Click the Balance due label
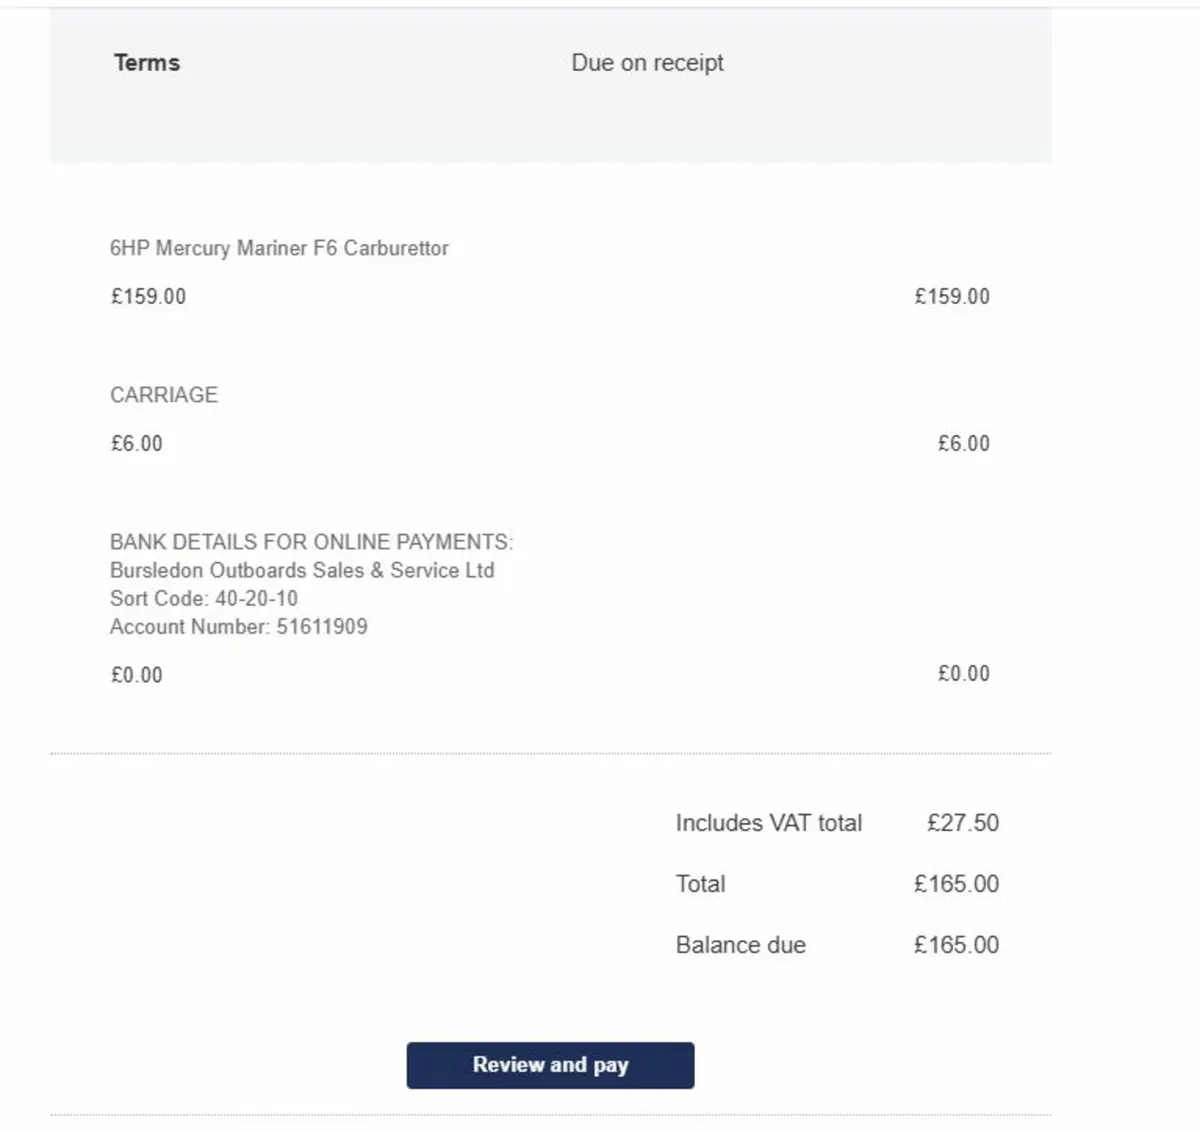The height and width of the screenshot is (1130, 1200). coord(740,945)
